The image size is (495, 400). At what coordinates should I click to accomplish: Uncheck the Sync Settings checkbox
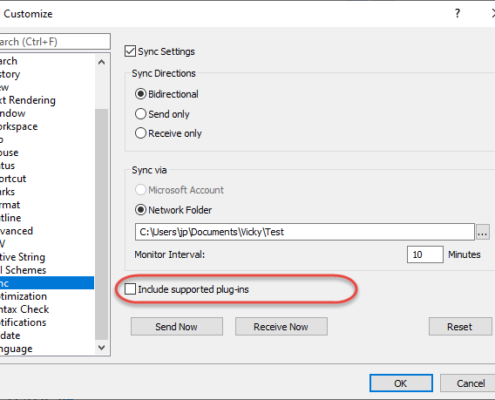coord(130,52)
